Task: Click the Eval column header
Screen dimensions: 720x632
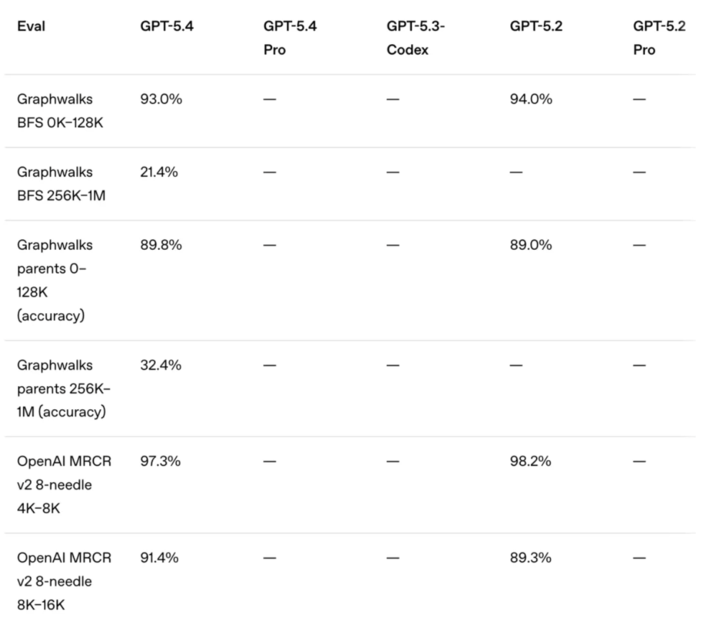Action: pos(31,26)
